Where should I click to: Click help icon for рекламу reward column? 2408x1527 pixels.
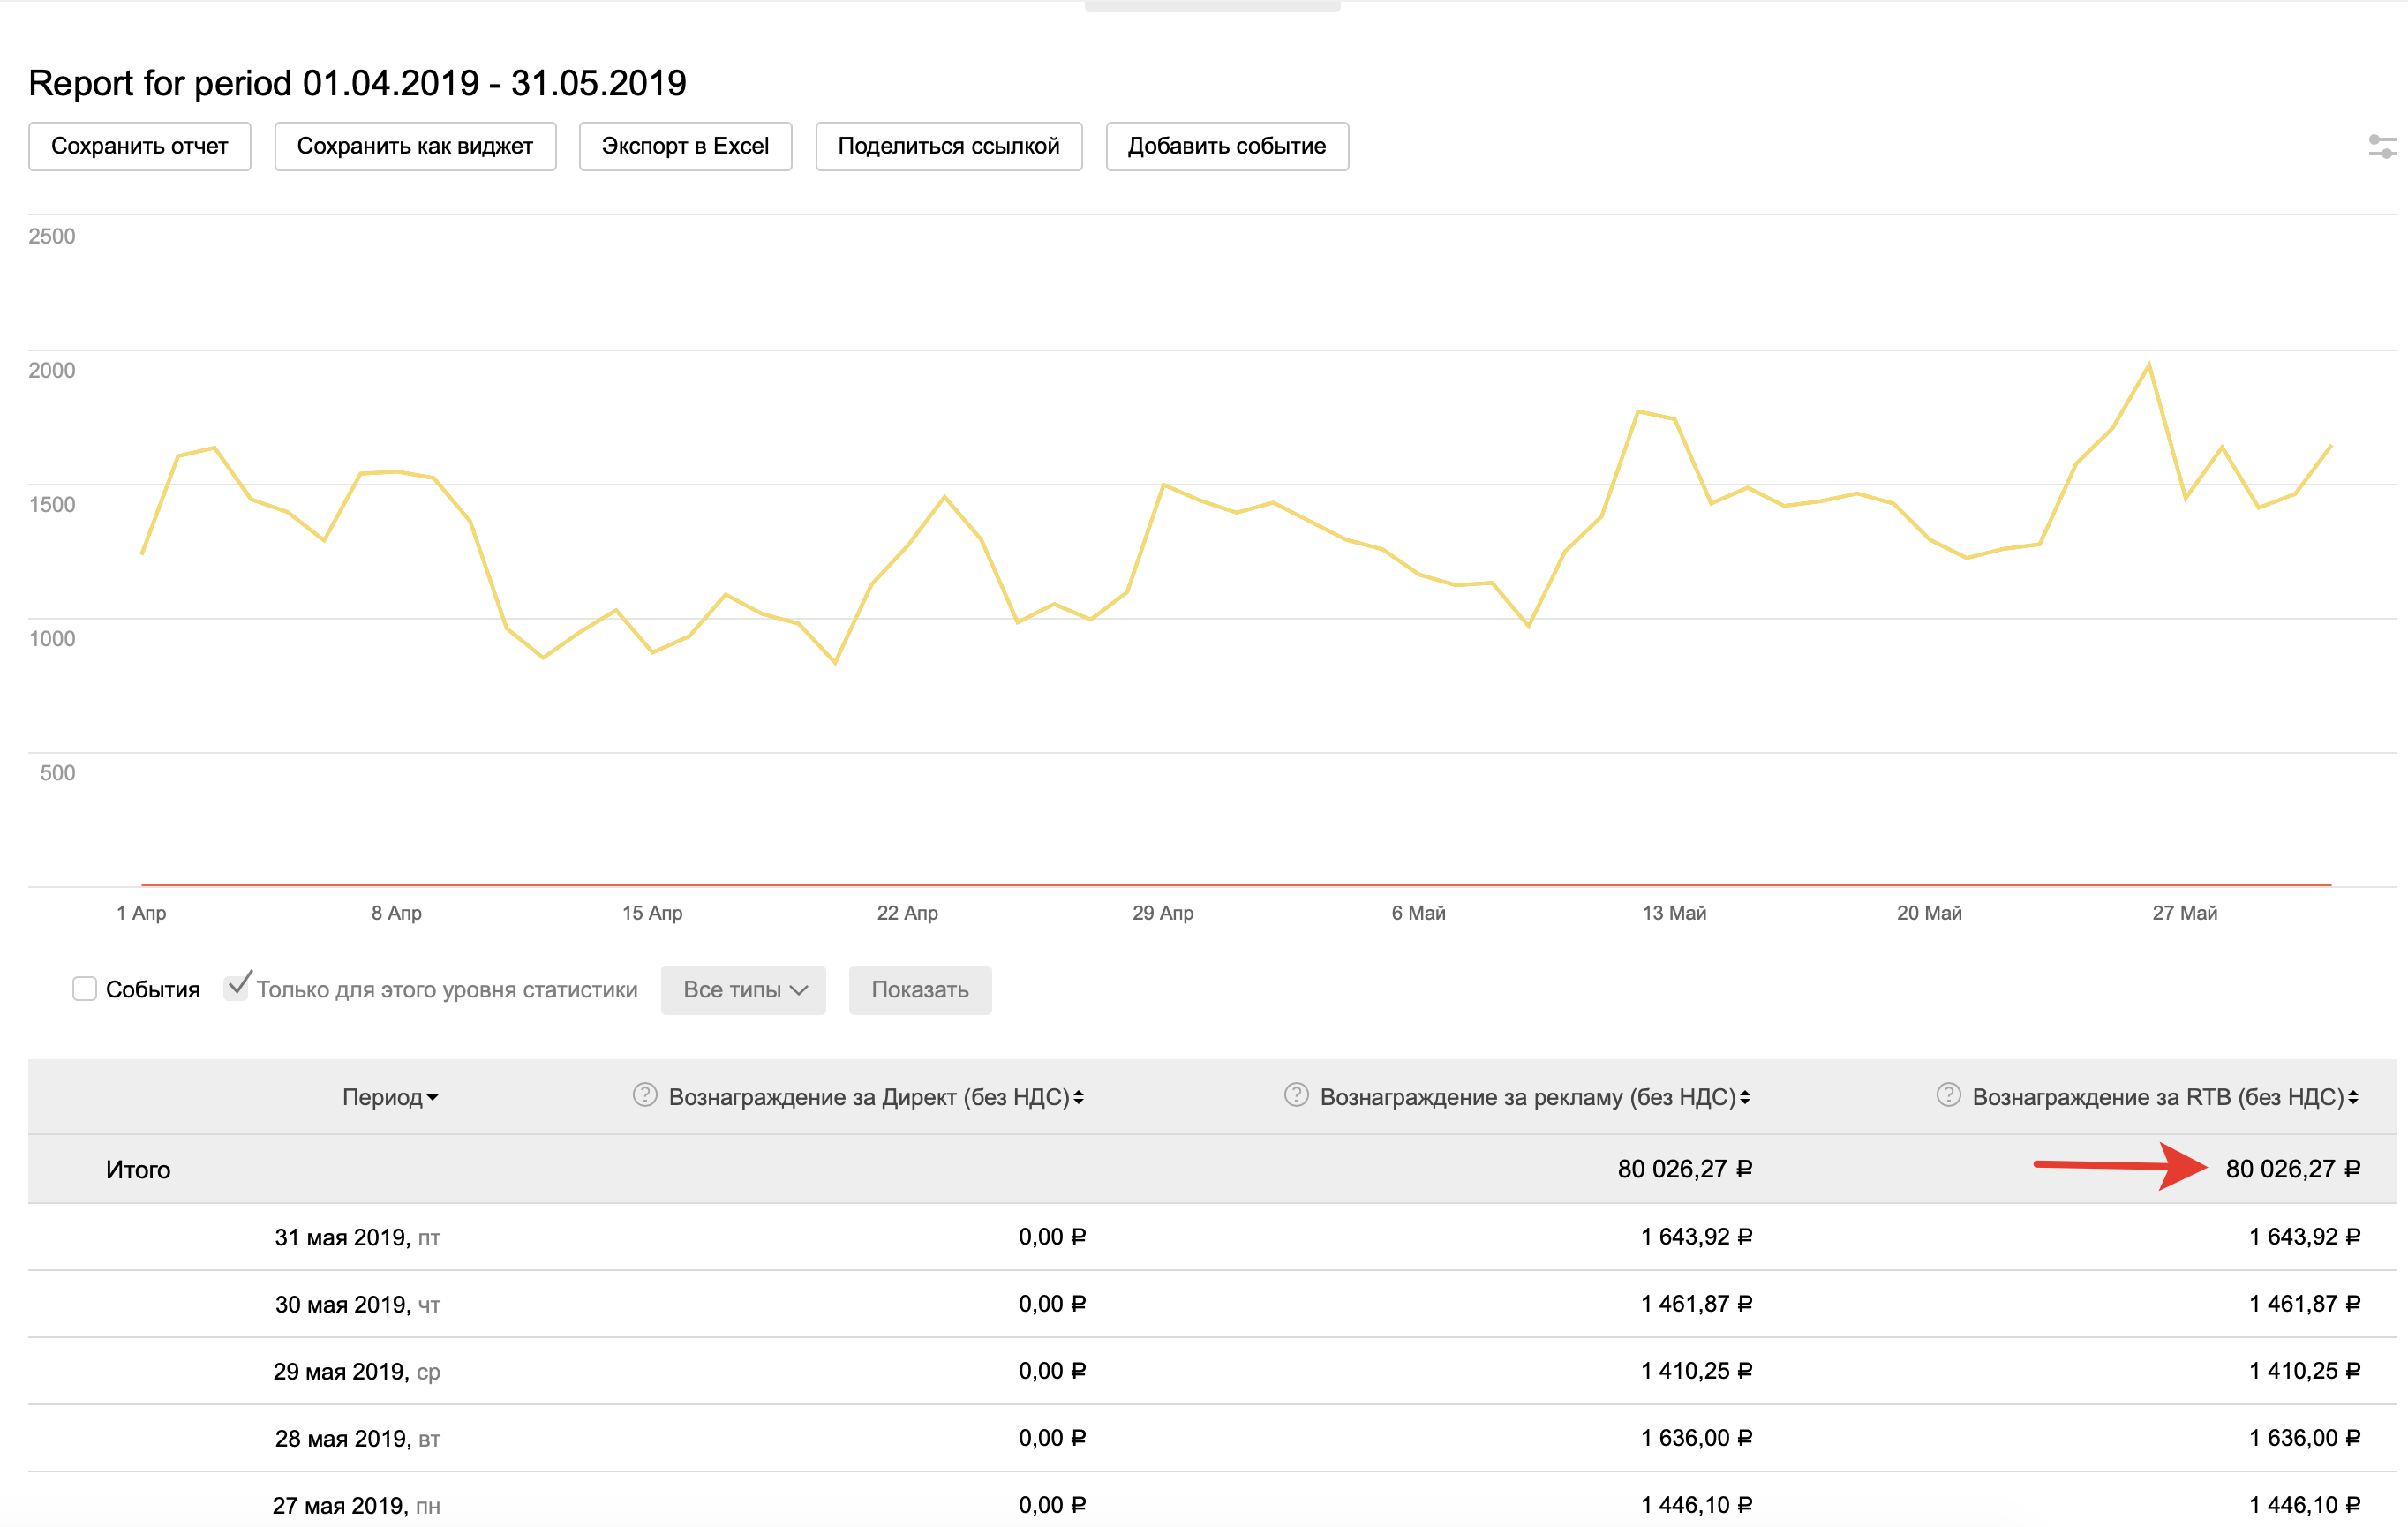tap(1296, 1095)
